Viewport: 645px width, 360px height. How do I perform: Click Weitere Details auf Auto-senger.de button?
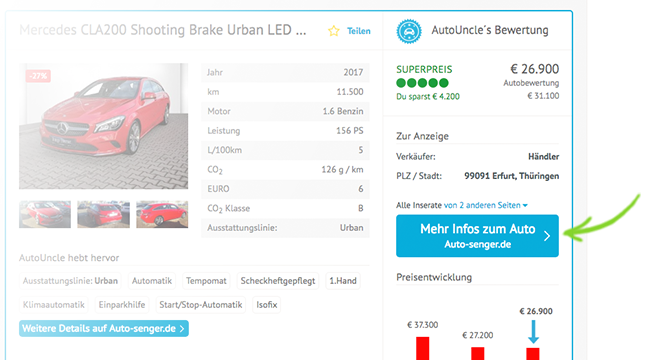[x=104, y=328]
